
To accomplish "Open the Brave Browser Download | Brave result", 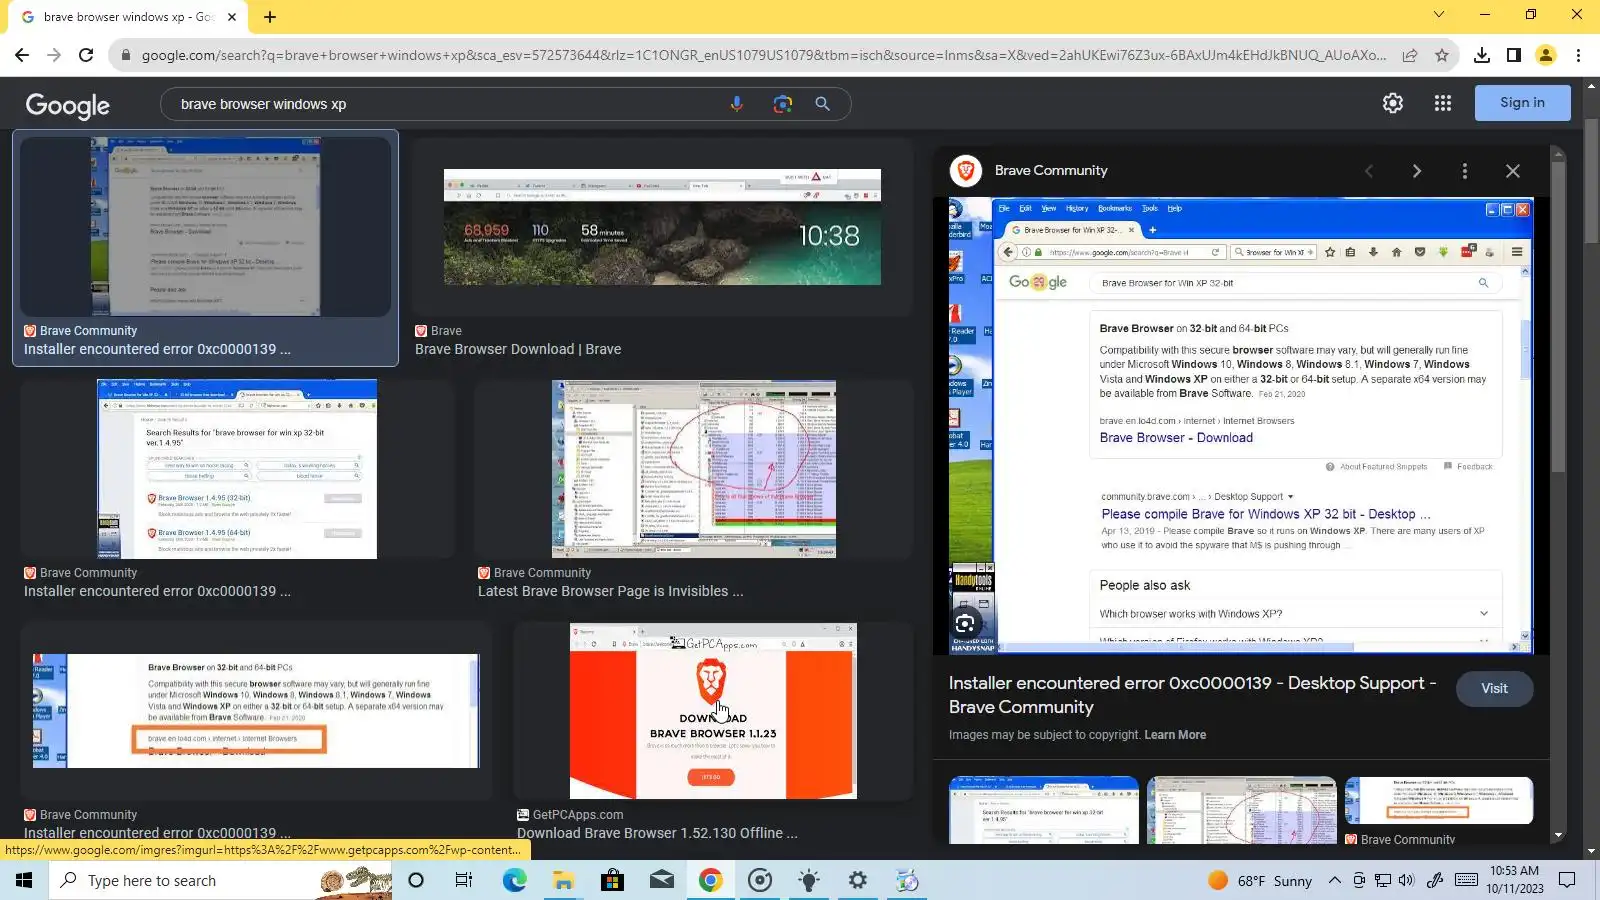I will [518, 349].
